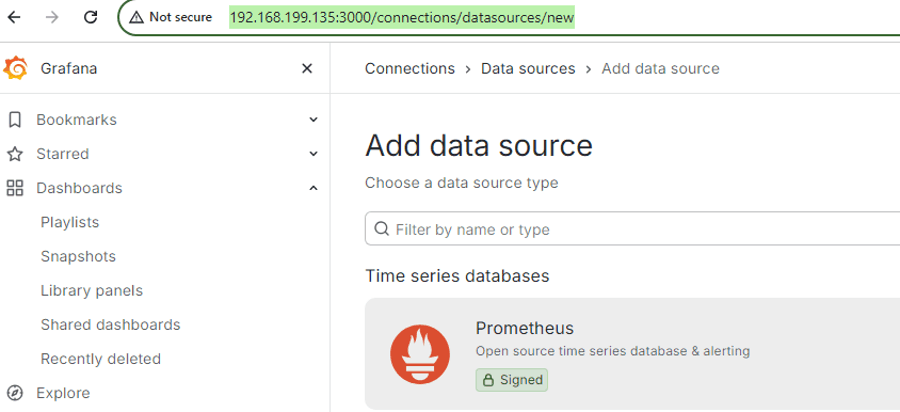900x412 pixels.
Task: Open Dashboards in the sidebar
Action: 79,188
